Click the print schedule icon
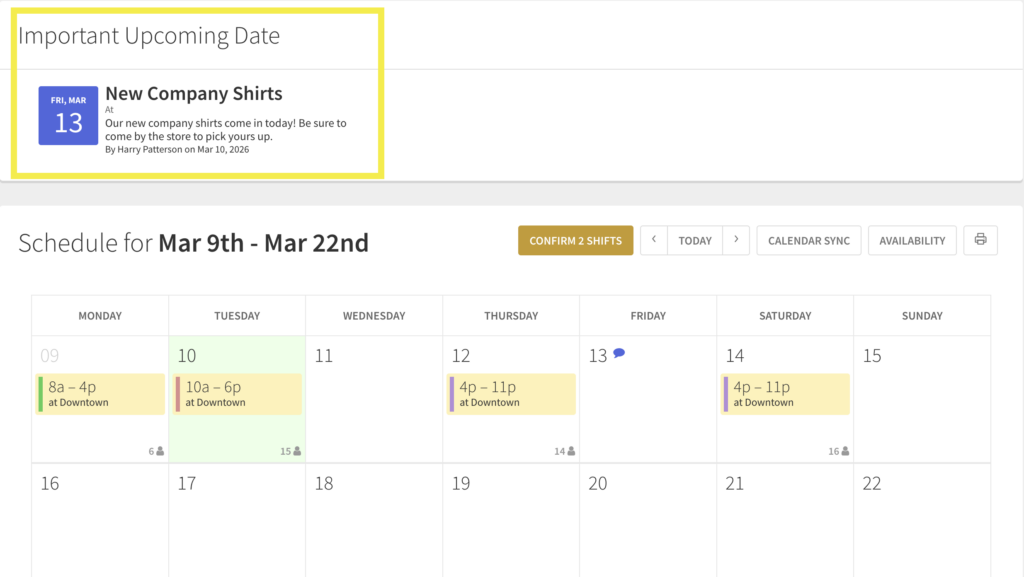The image size is (1024, 577). point(980,240)
